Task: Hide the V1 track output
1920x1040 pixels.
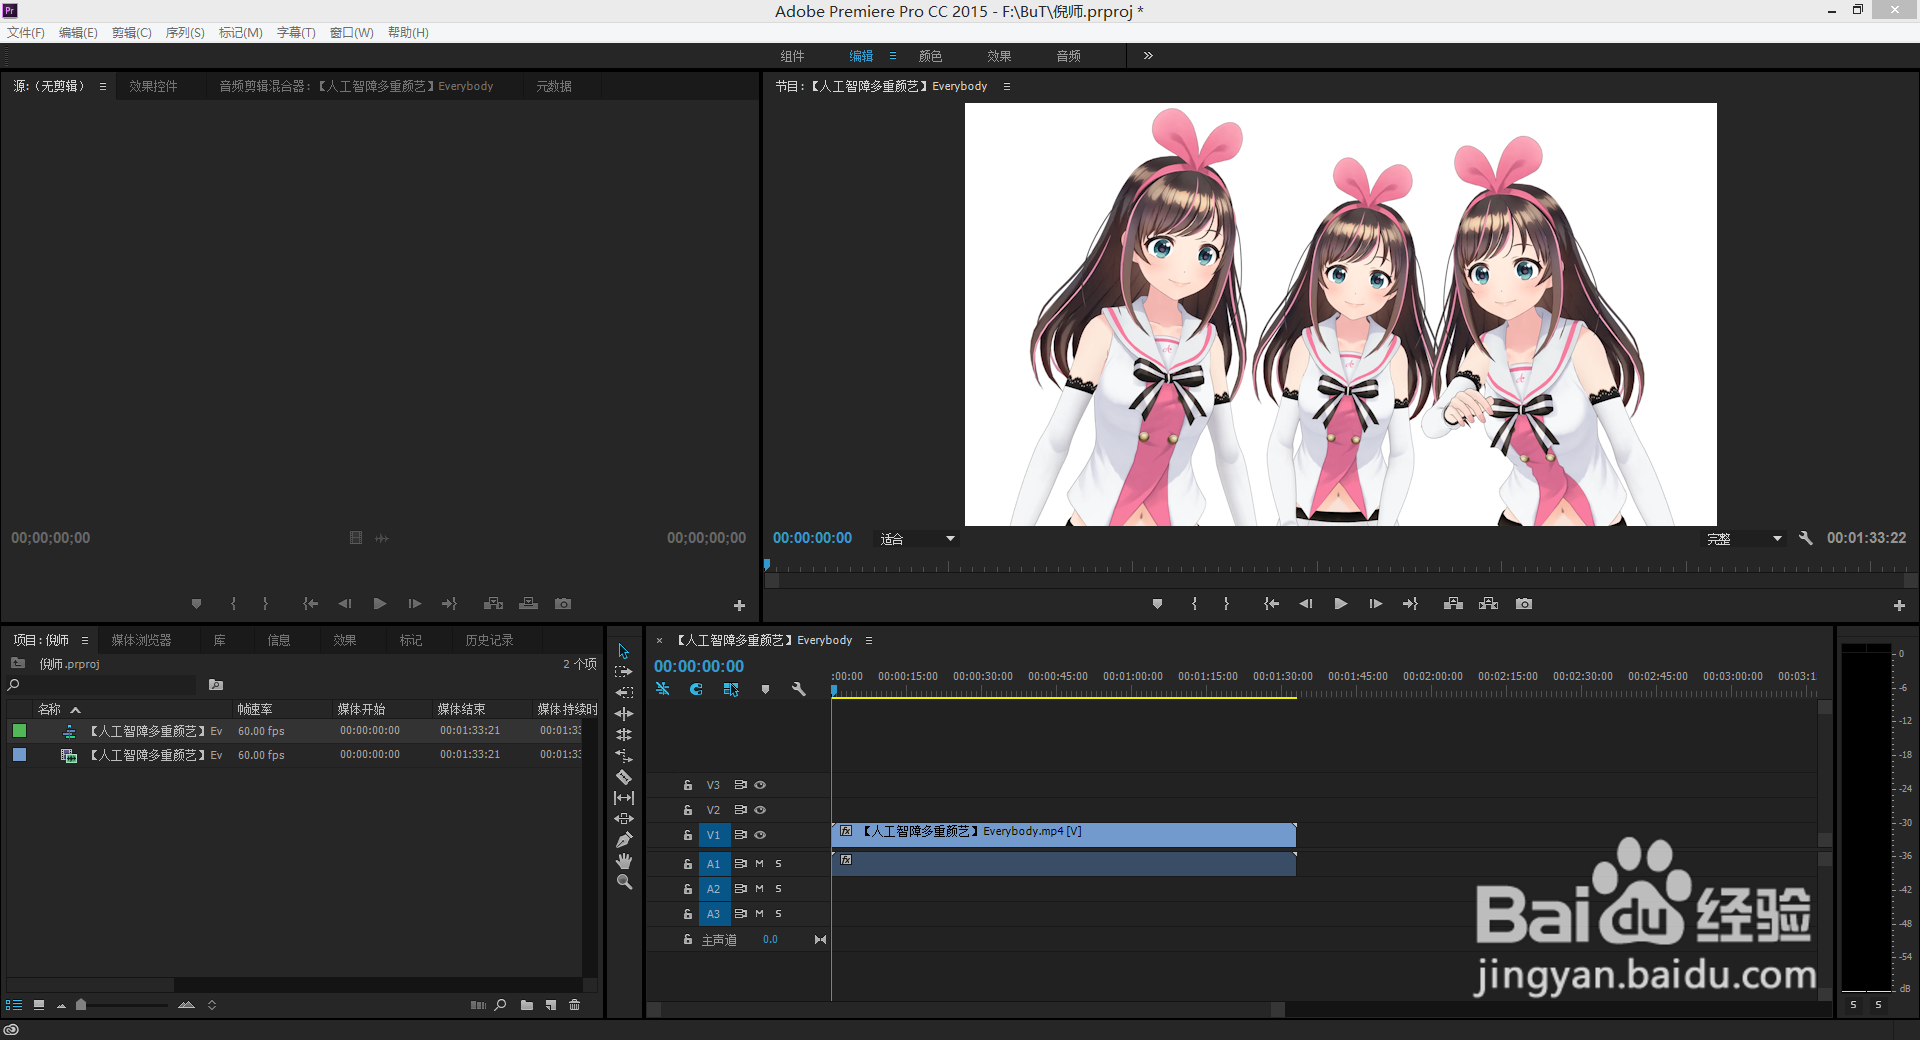Action: [x=760, y=835]
